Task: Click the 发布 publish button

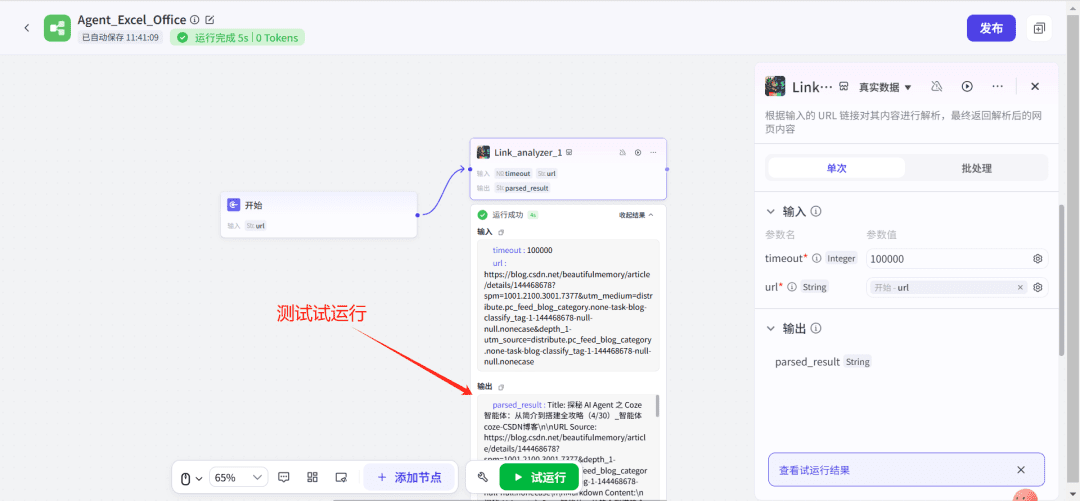Action: (x=990, y=28)
